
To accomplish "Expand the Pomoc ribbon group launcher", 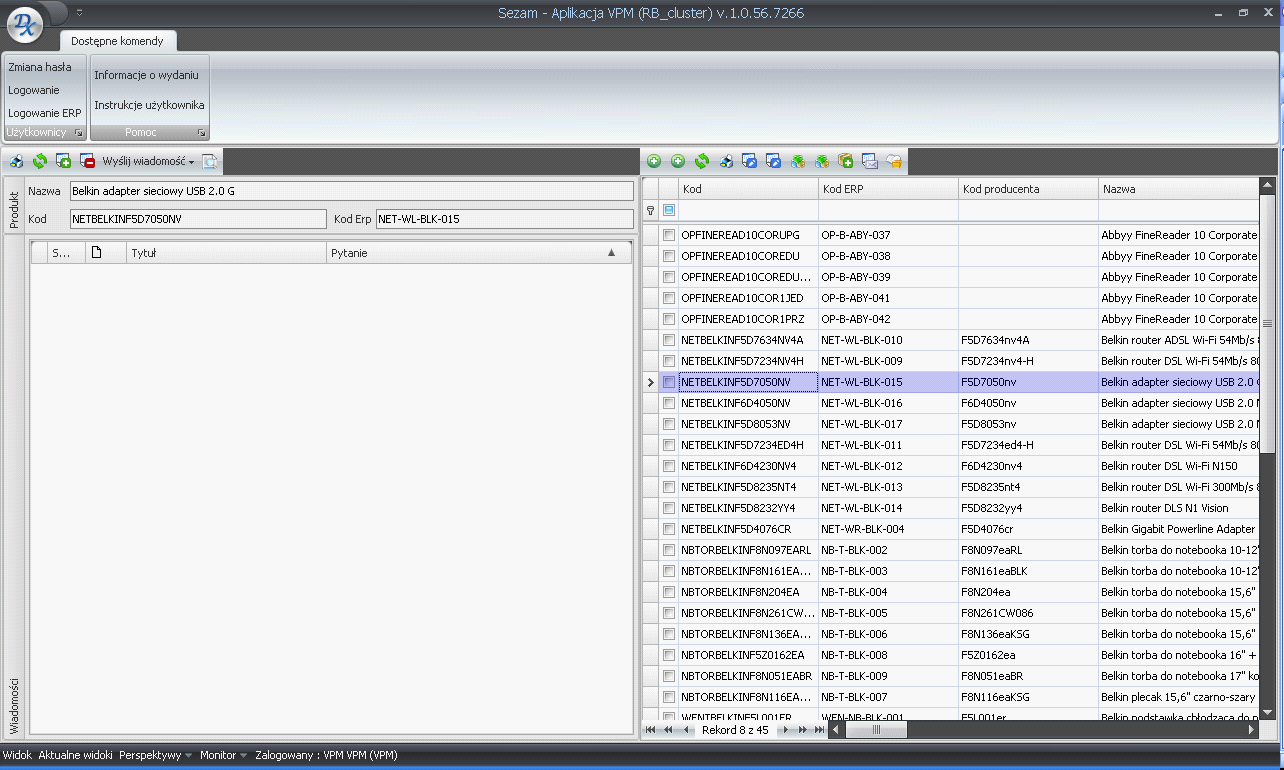I will (x=201, y=133).
